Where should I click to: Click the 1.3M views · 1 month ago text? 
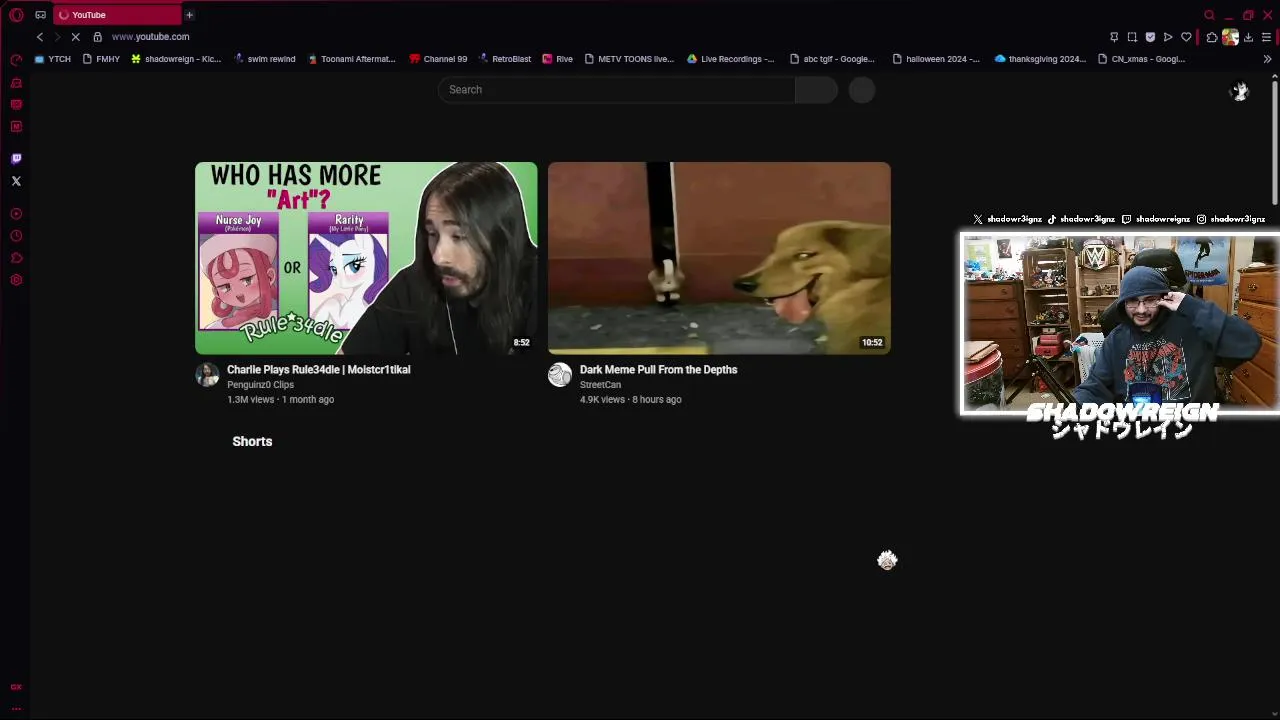pos(280,400)
